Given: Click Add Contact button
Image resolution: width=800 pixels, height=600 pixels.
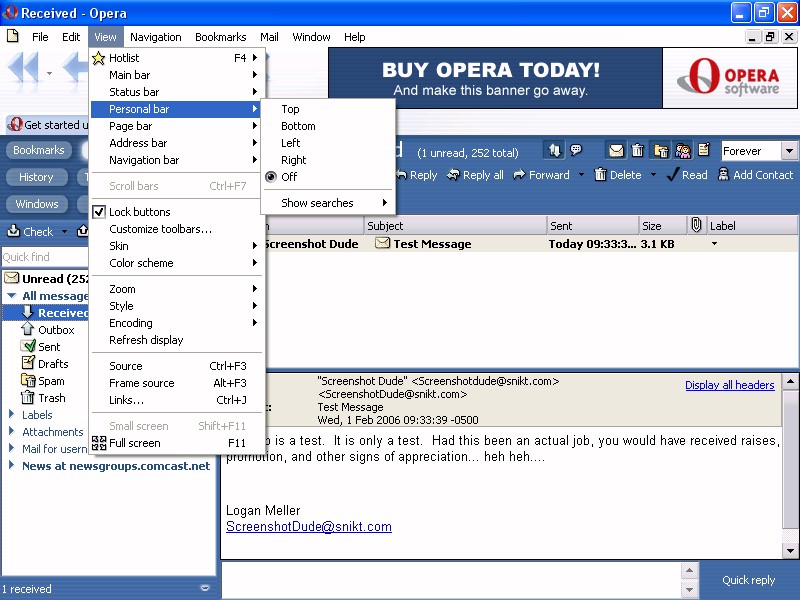Looking at the screenshot, I should pyautogui.click(x=756, y=175).
